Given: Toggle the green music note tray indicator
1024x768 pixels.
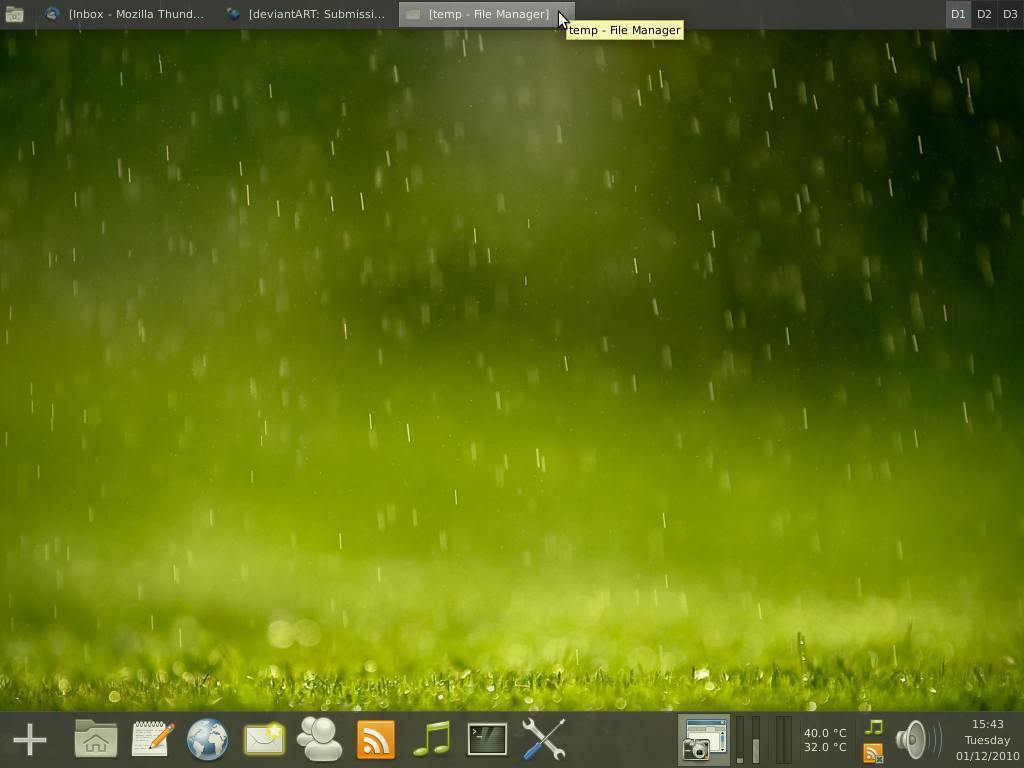Looking at the screenshot, I should click(874, 727).
